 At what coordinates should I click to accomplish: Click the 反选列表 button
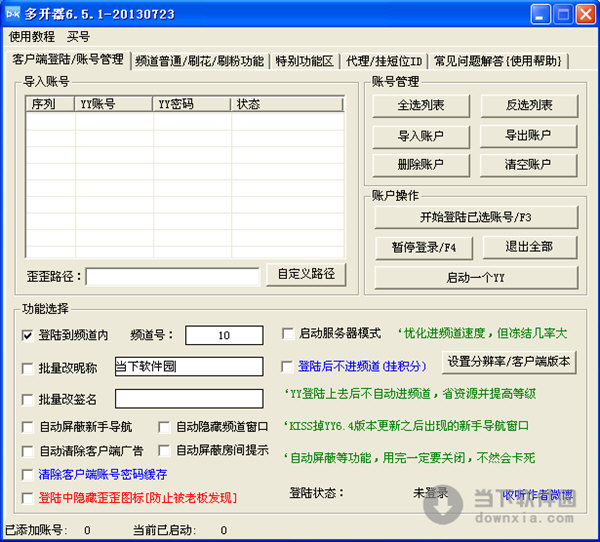pos(529,105)
